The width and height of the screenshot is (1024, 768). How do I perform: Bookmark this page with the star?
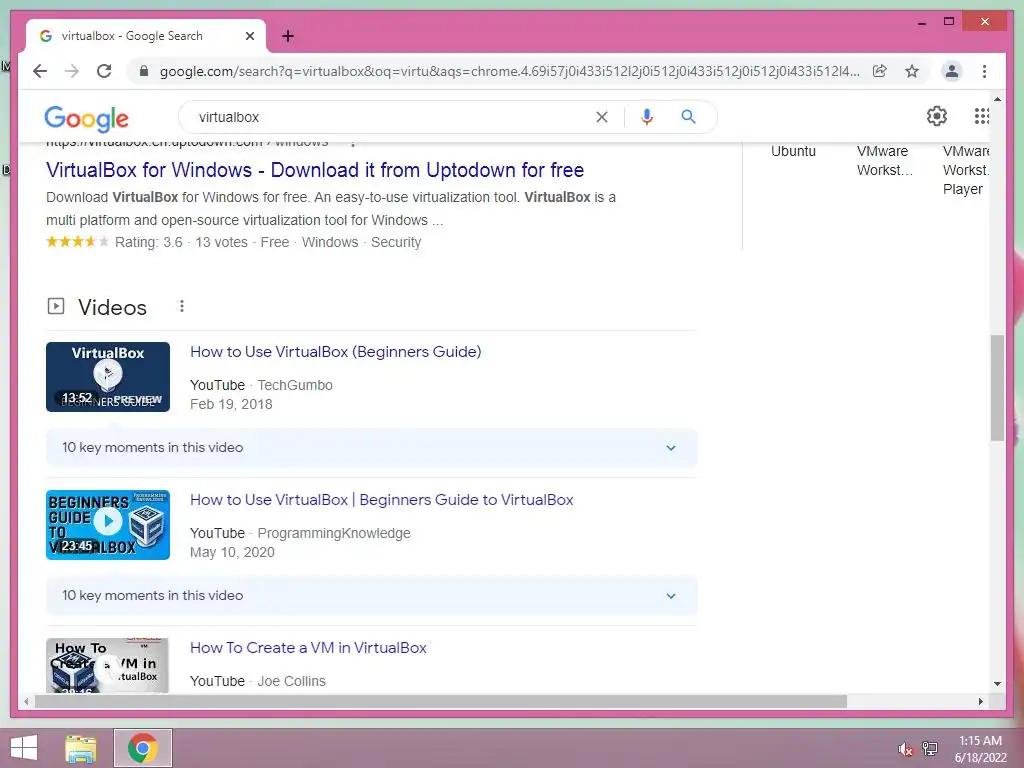912,71
